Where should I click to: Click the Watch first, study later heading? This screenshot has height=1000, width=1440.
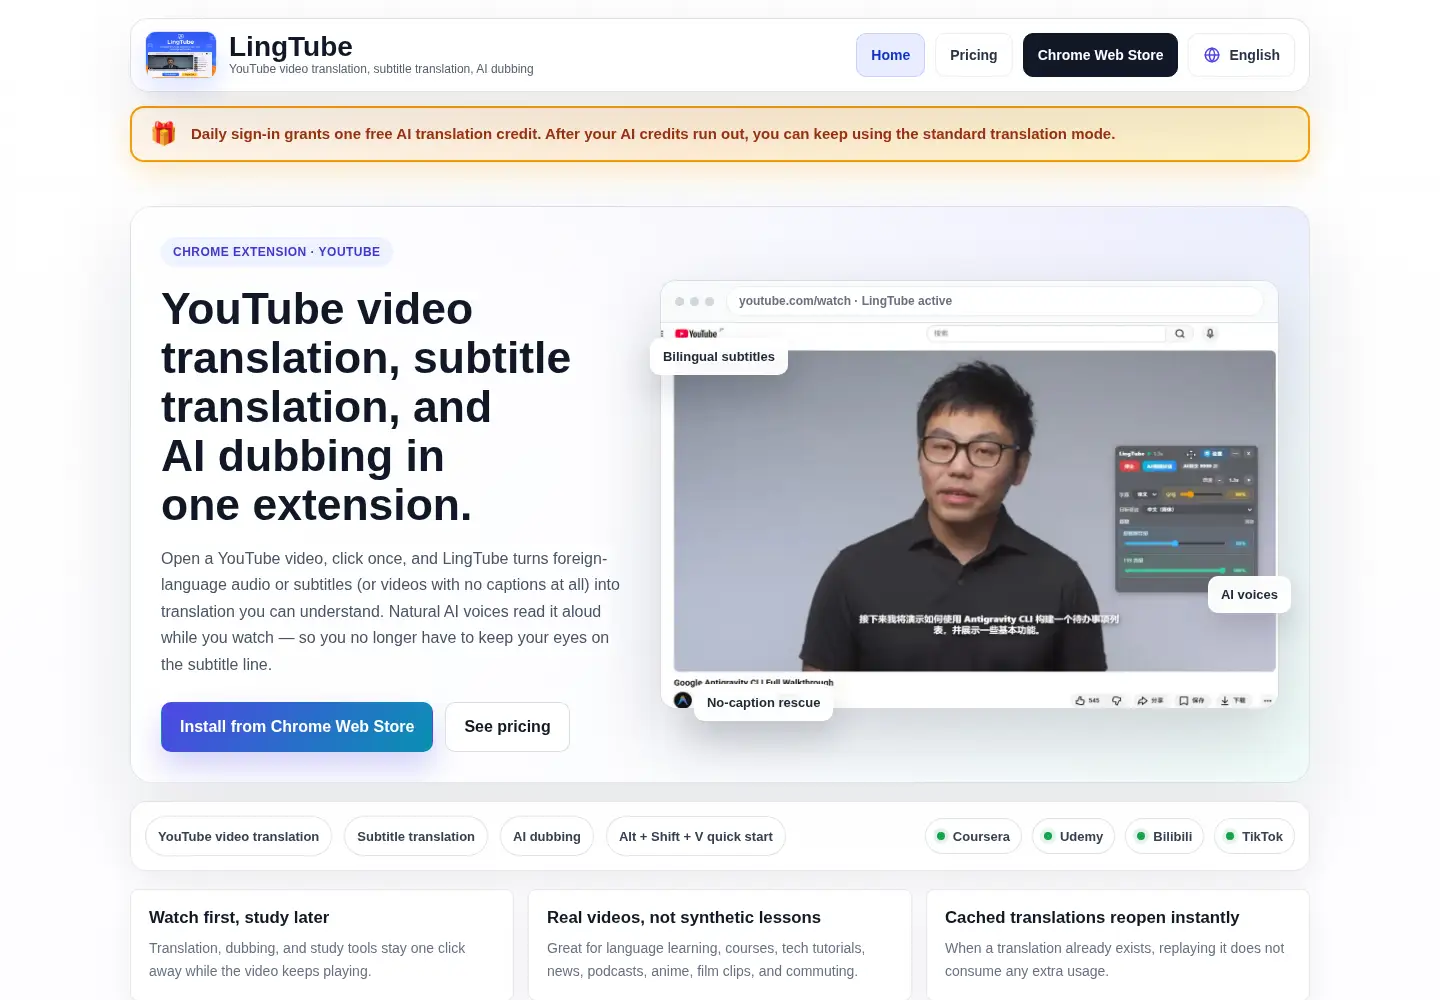pyautogui.click(x=239, y=917)
